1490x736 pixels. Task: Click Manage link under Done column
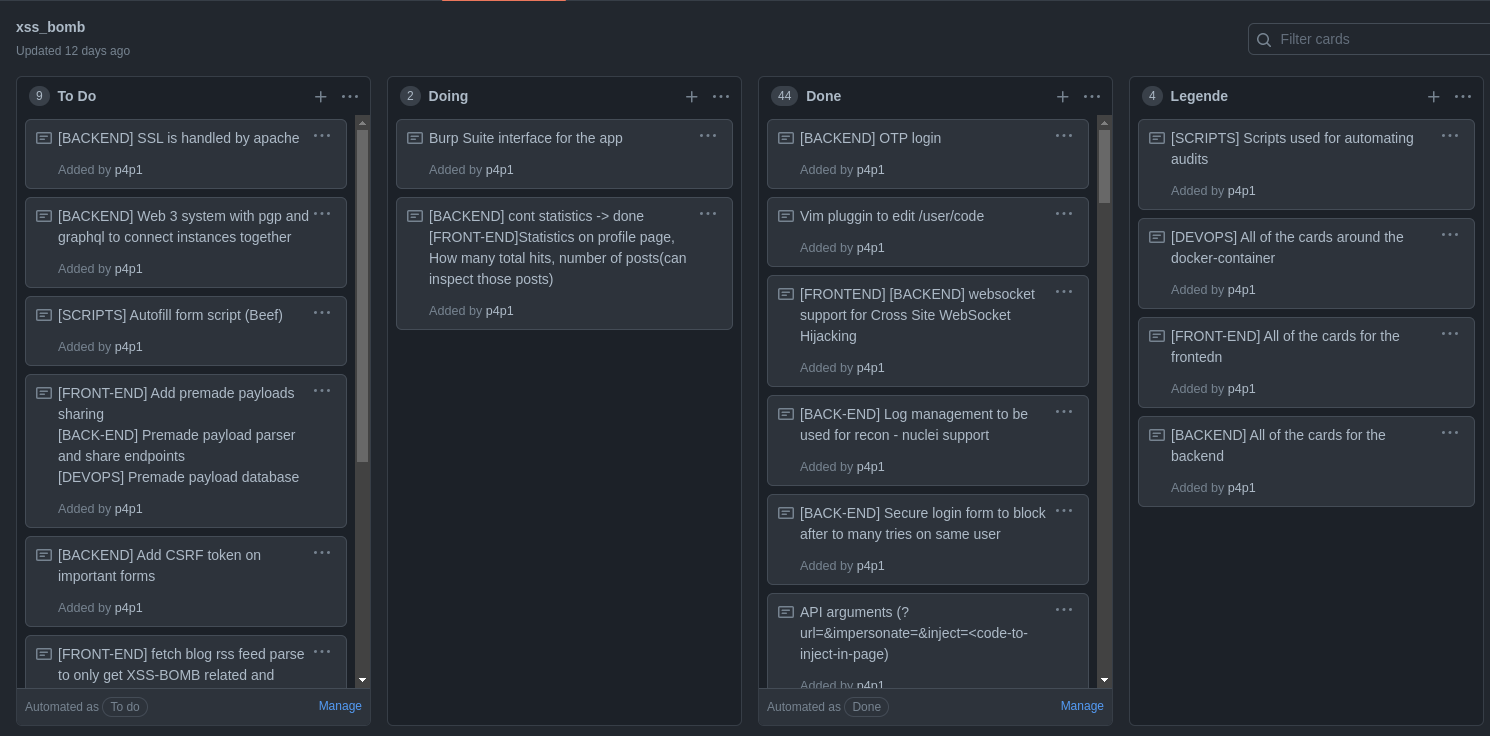click(1082, 706)
